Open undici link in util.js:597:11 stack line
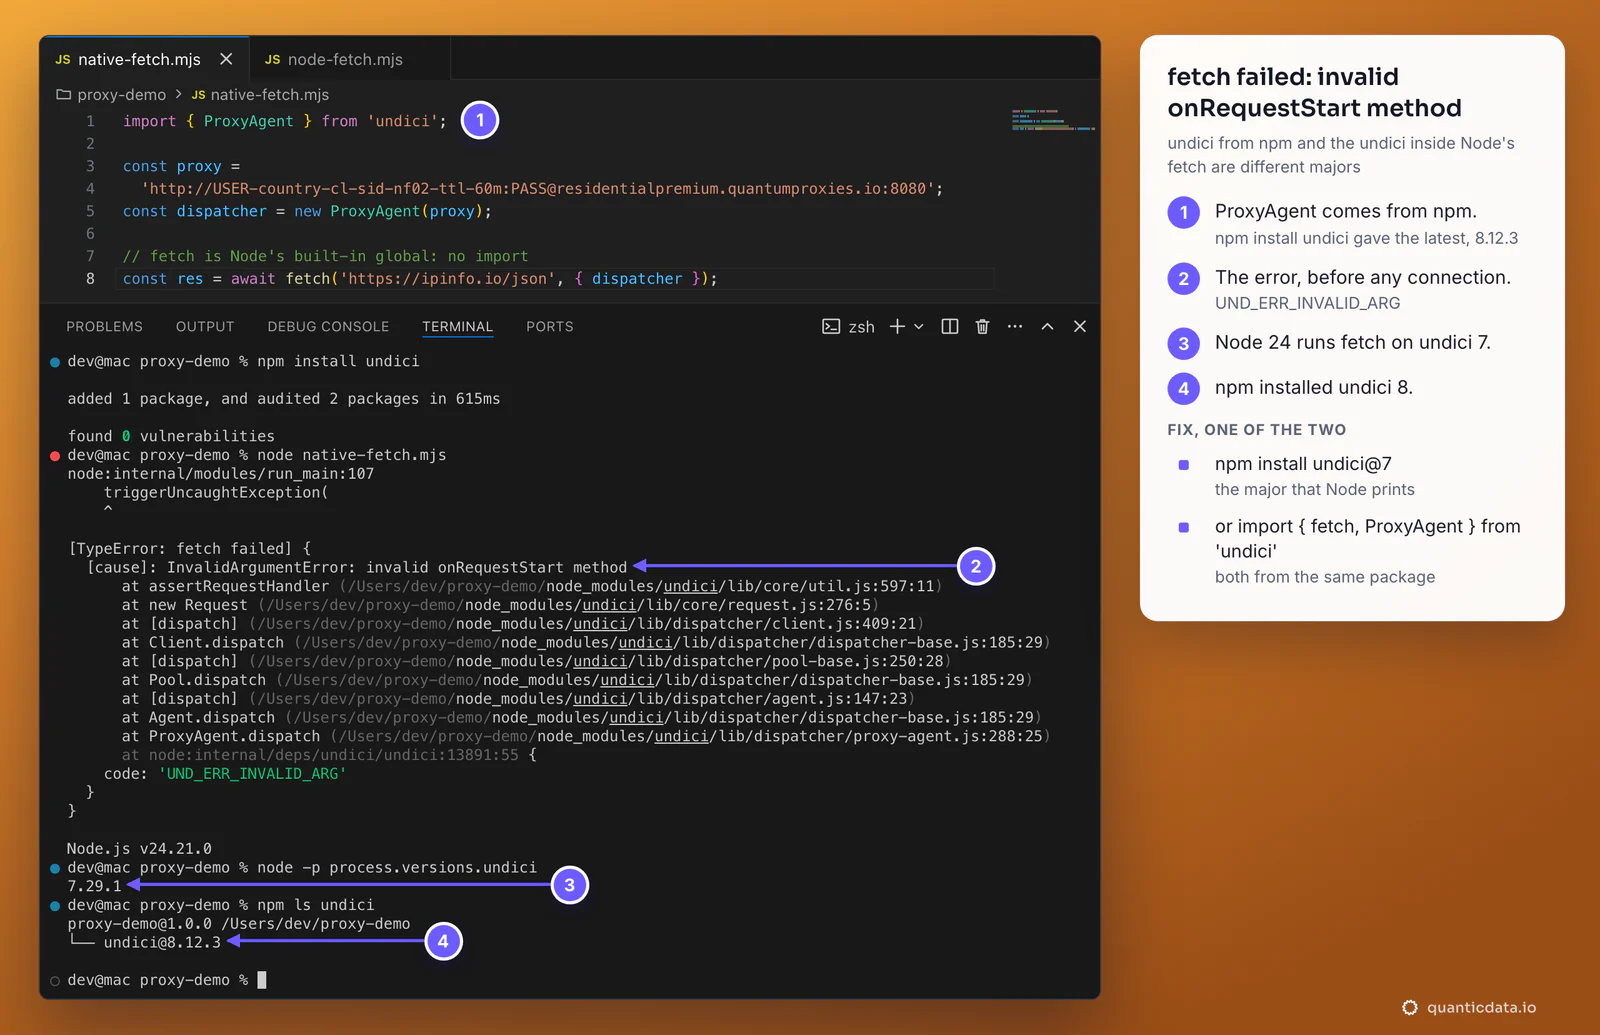 point(690,586)
